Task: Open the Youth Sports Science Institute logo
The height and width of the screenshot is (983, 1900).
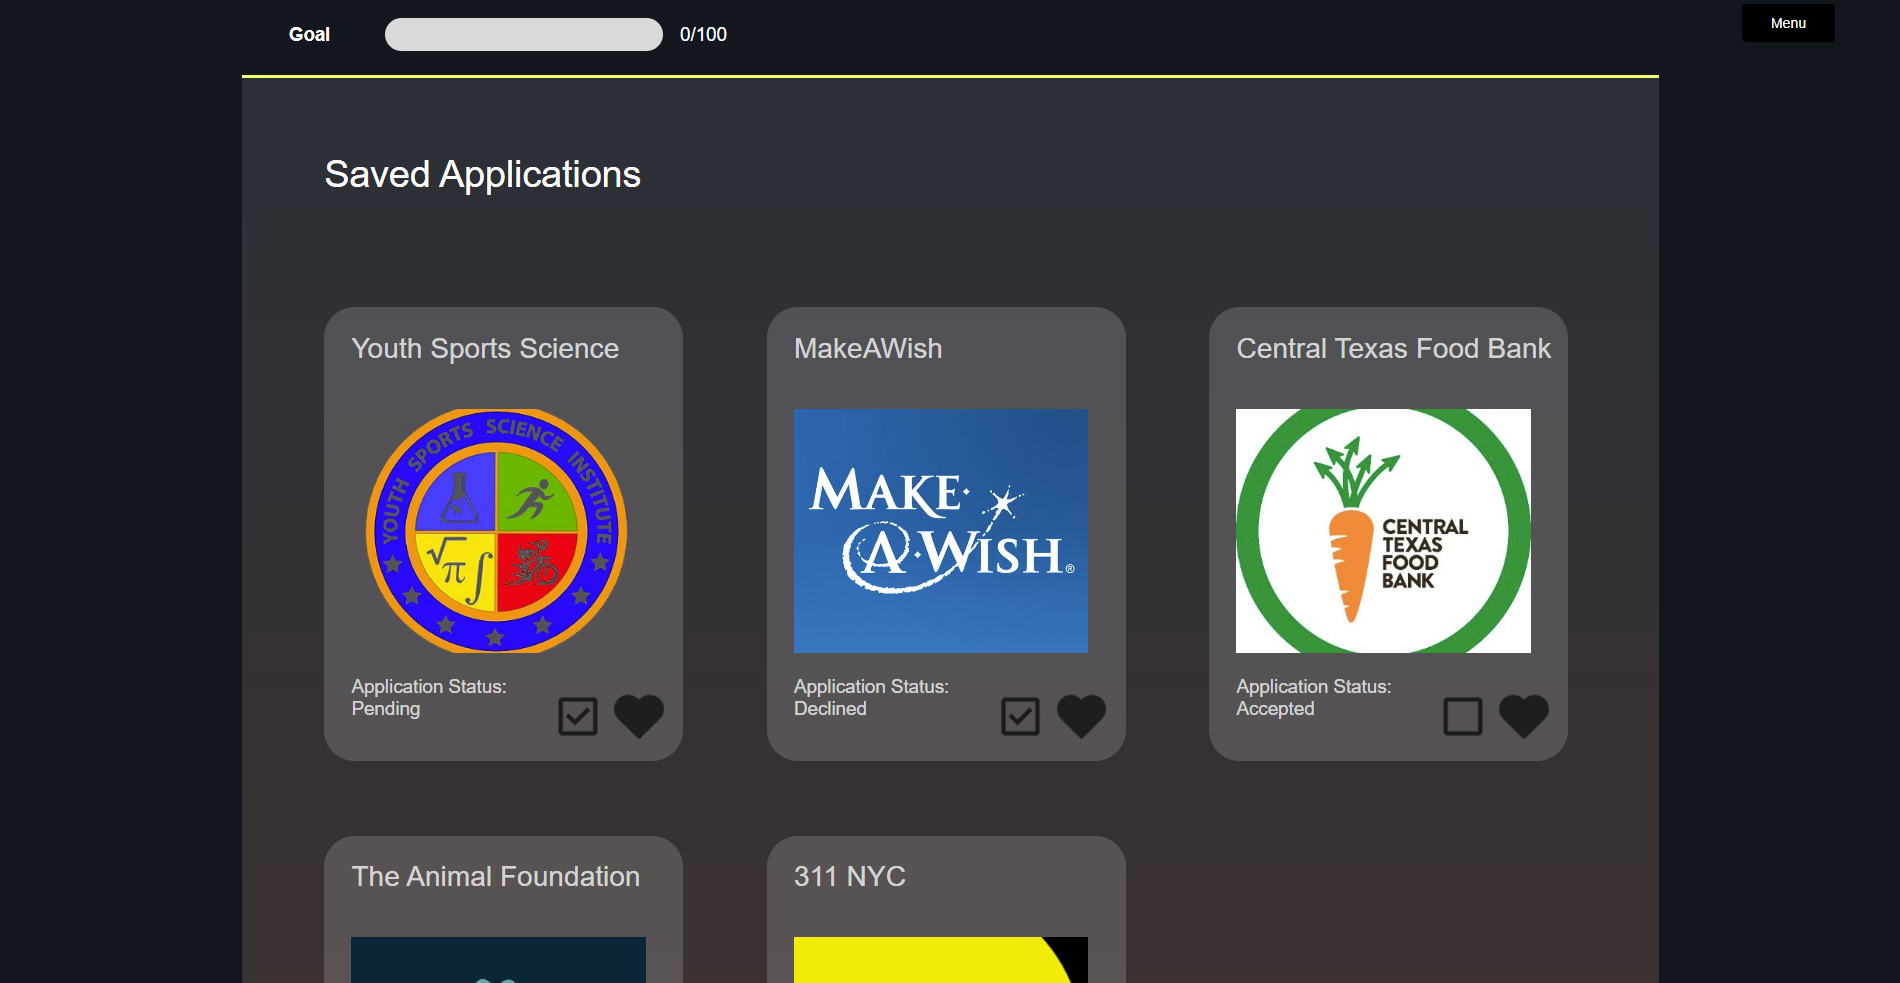Action: tap(497, 531)
